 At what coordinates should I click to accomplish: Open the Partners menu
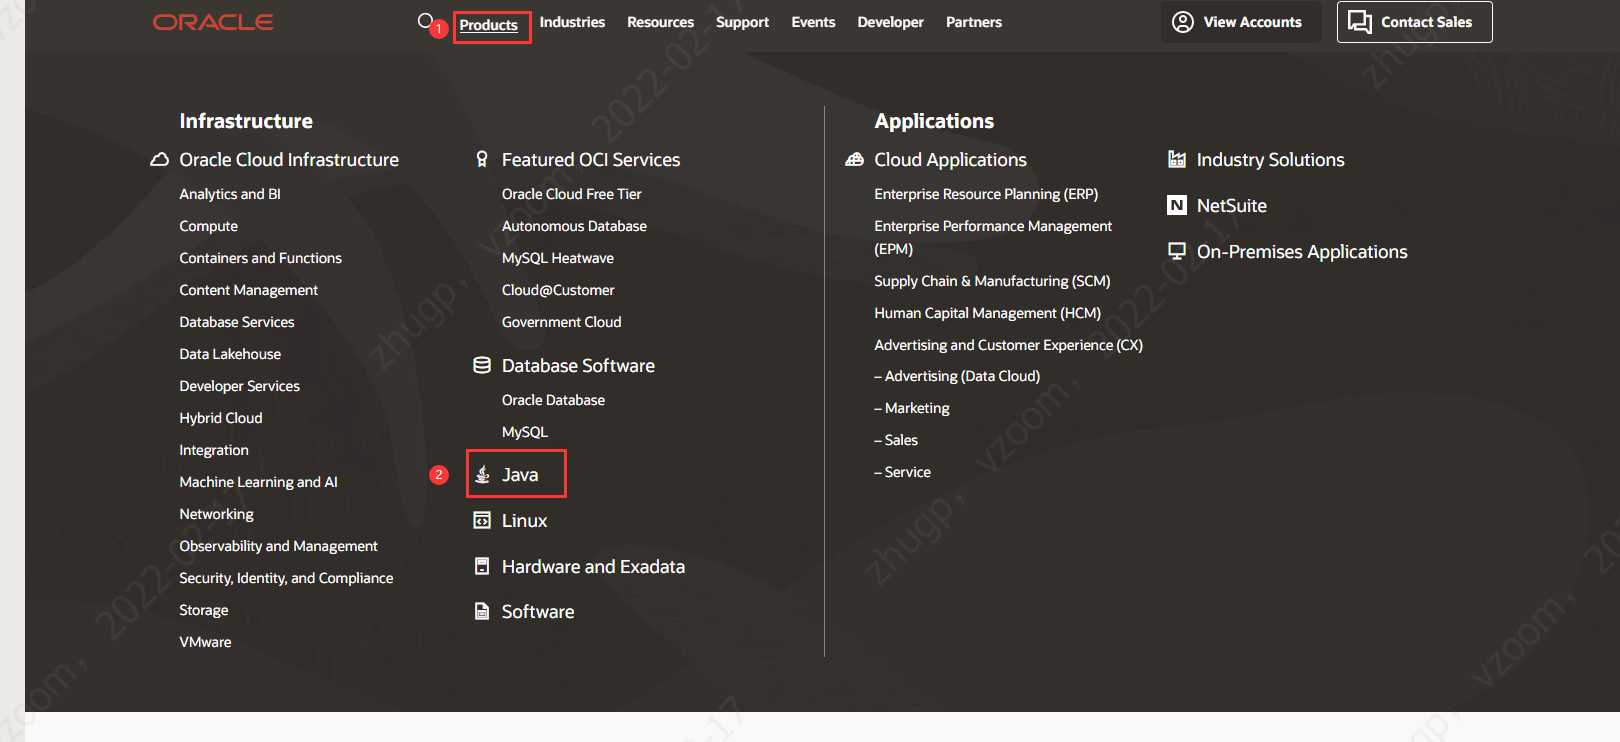click(974, 22)
